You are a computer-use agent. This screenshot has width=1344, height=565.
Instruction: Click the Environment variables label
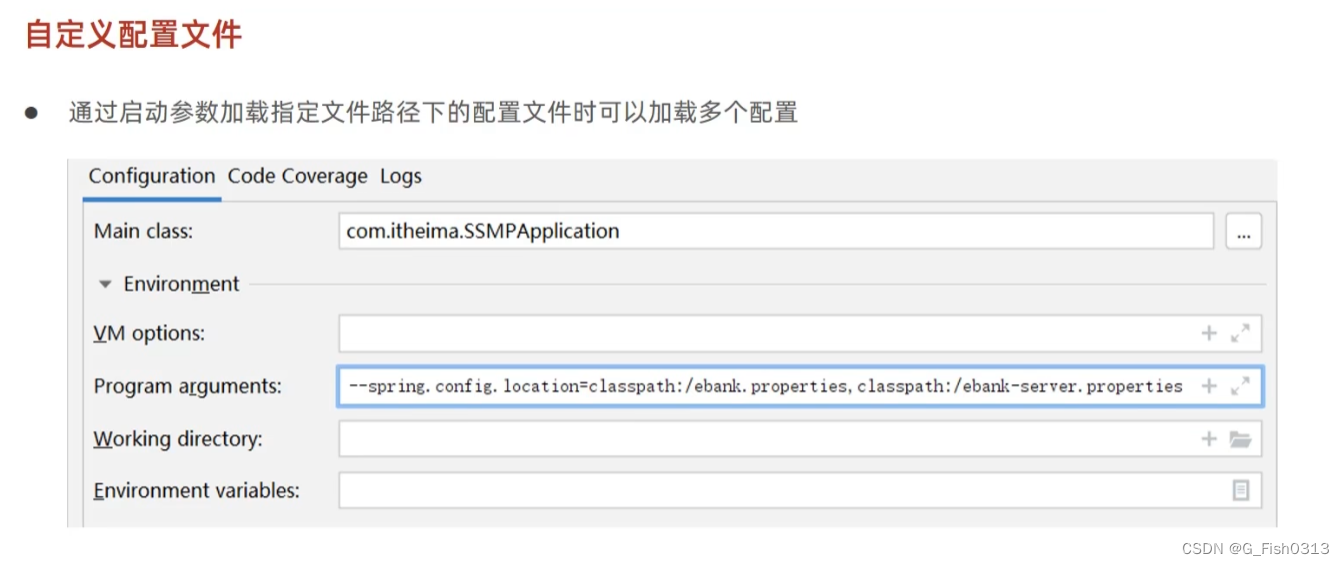(x=196, y=491)
